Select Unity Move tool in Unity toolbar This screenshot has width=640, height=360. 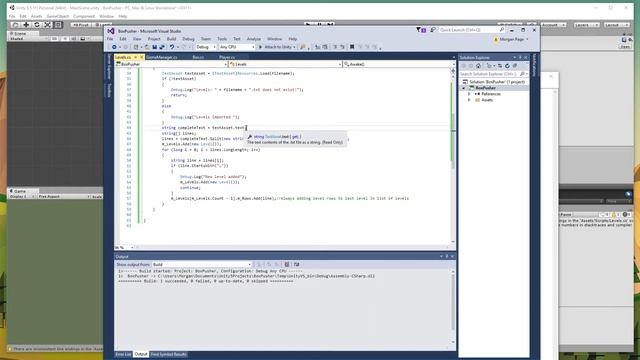pos(26,25)
